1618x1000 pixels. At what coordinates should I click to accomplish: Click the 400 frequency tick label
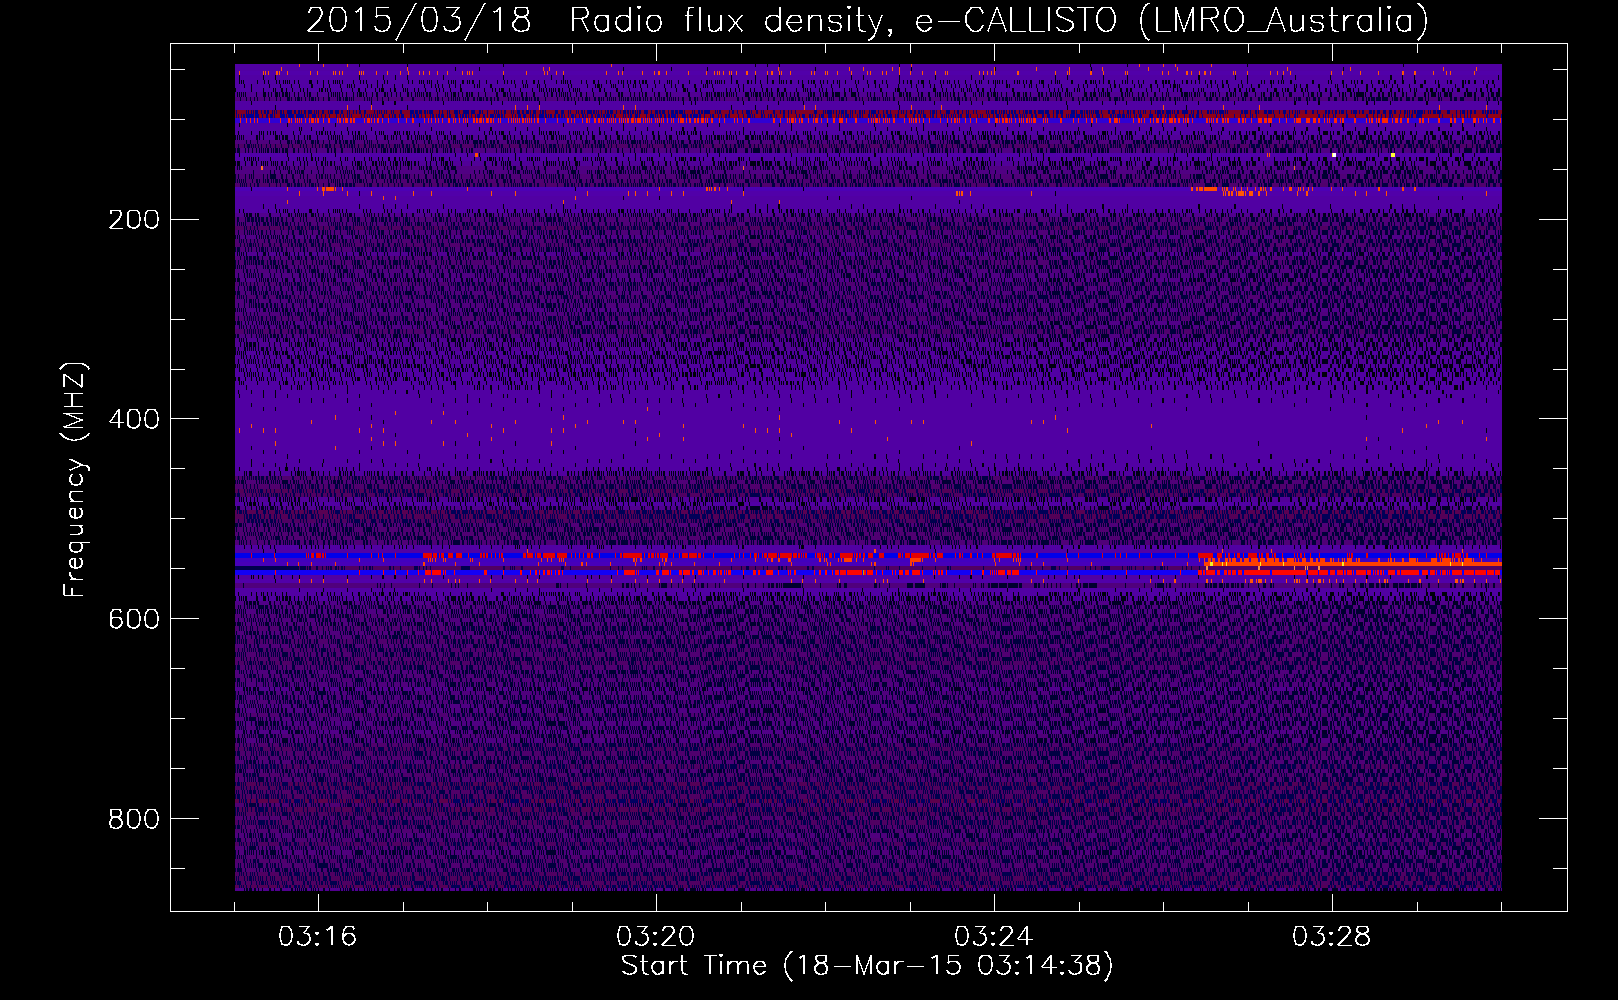point(134,419)
